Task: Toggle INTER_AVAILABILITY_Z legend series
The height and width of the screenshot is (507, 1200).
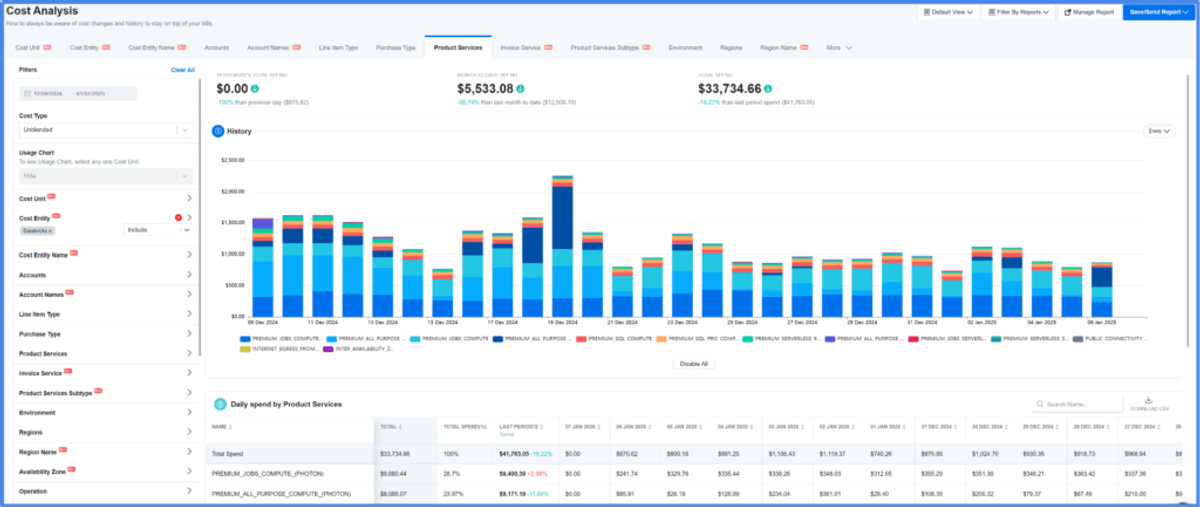Action: (x=361, y=349)
